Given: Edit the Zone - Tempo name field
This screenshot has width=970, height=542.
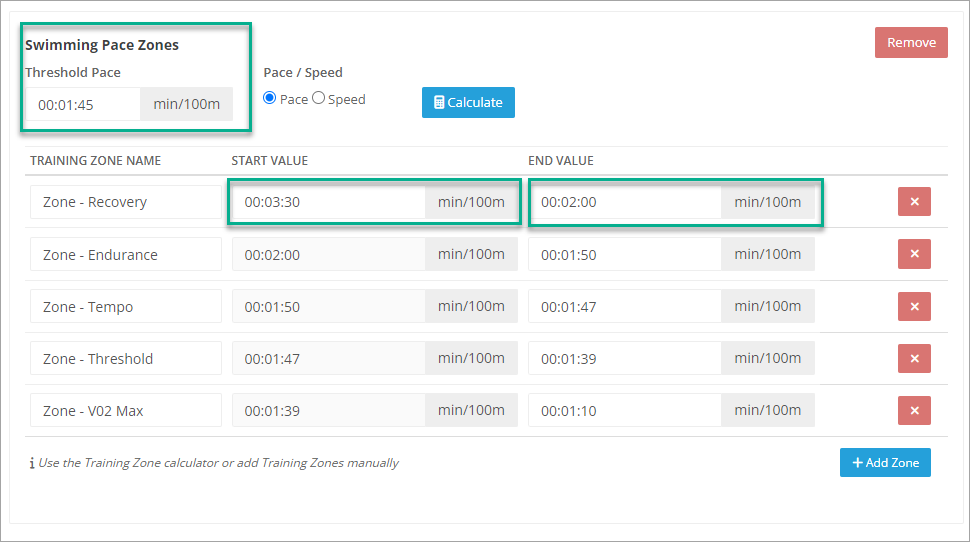Looking at the screenshot, I should [x=125, y=307].
